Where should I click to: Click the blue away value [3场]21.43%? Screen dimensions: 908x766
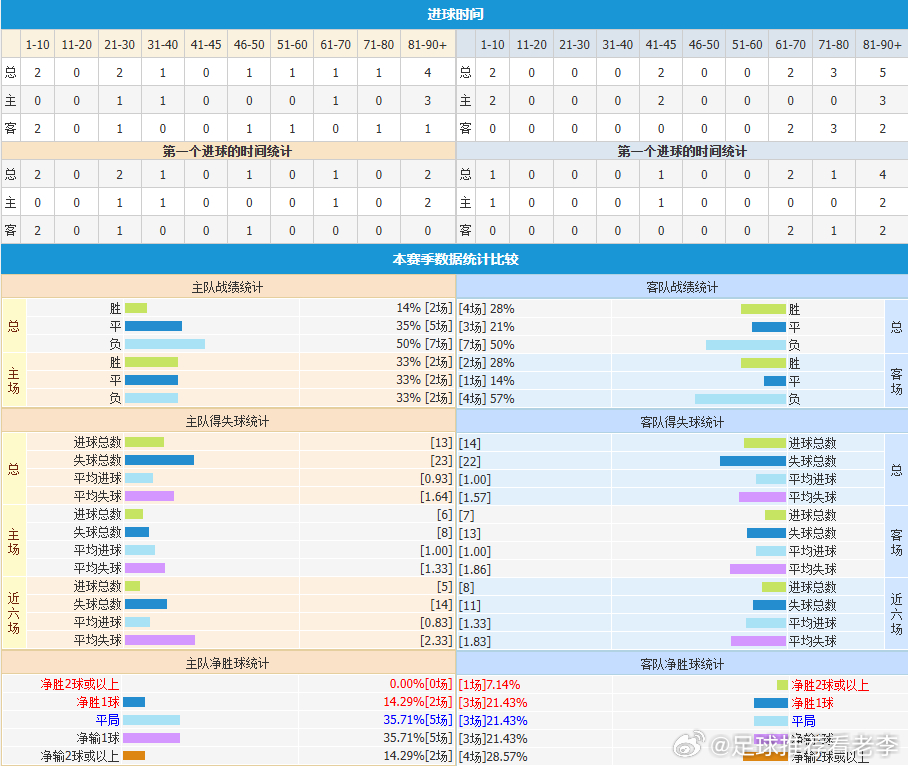(x=493, y=720)
